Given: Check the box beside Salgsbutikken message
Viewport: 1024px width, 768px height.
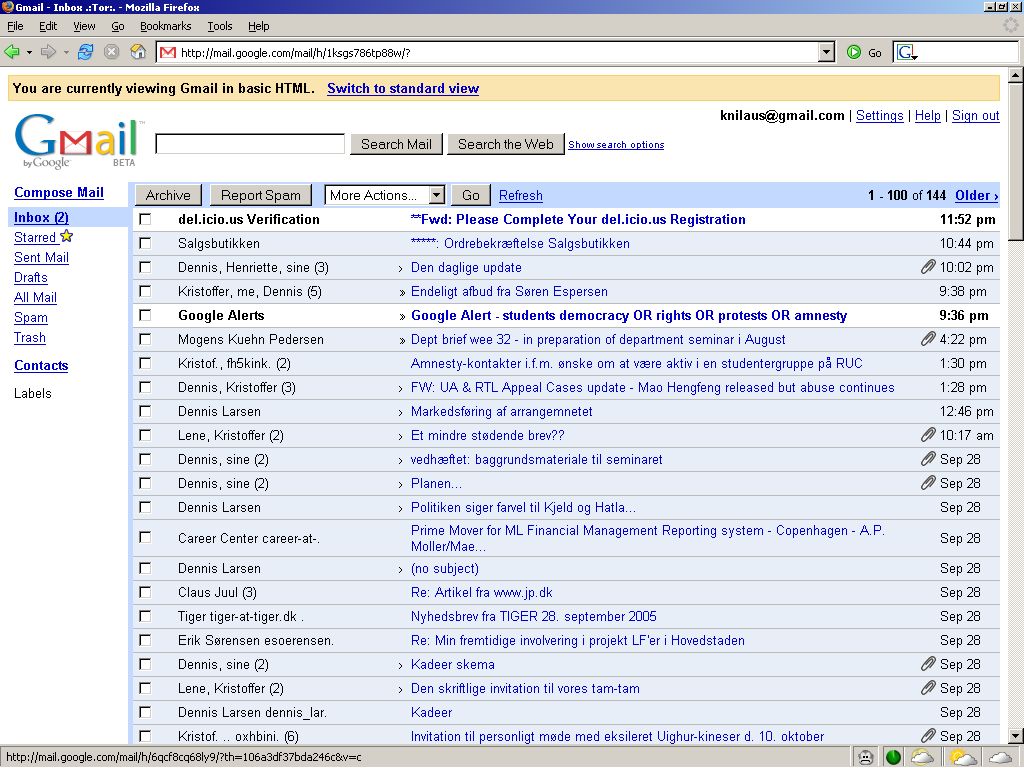Looking at the screenshot, I should [x=145, y=243].
